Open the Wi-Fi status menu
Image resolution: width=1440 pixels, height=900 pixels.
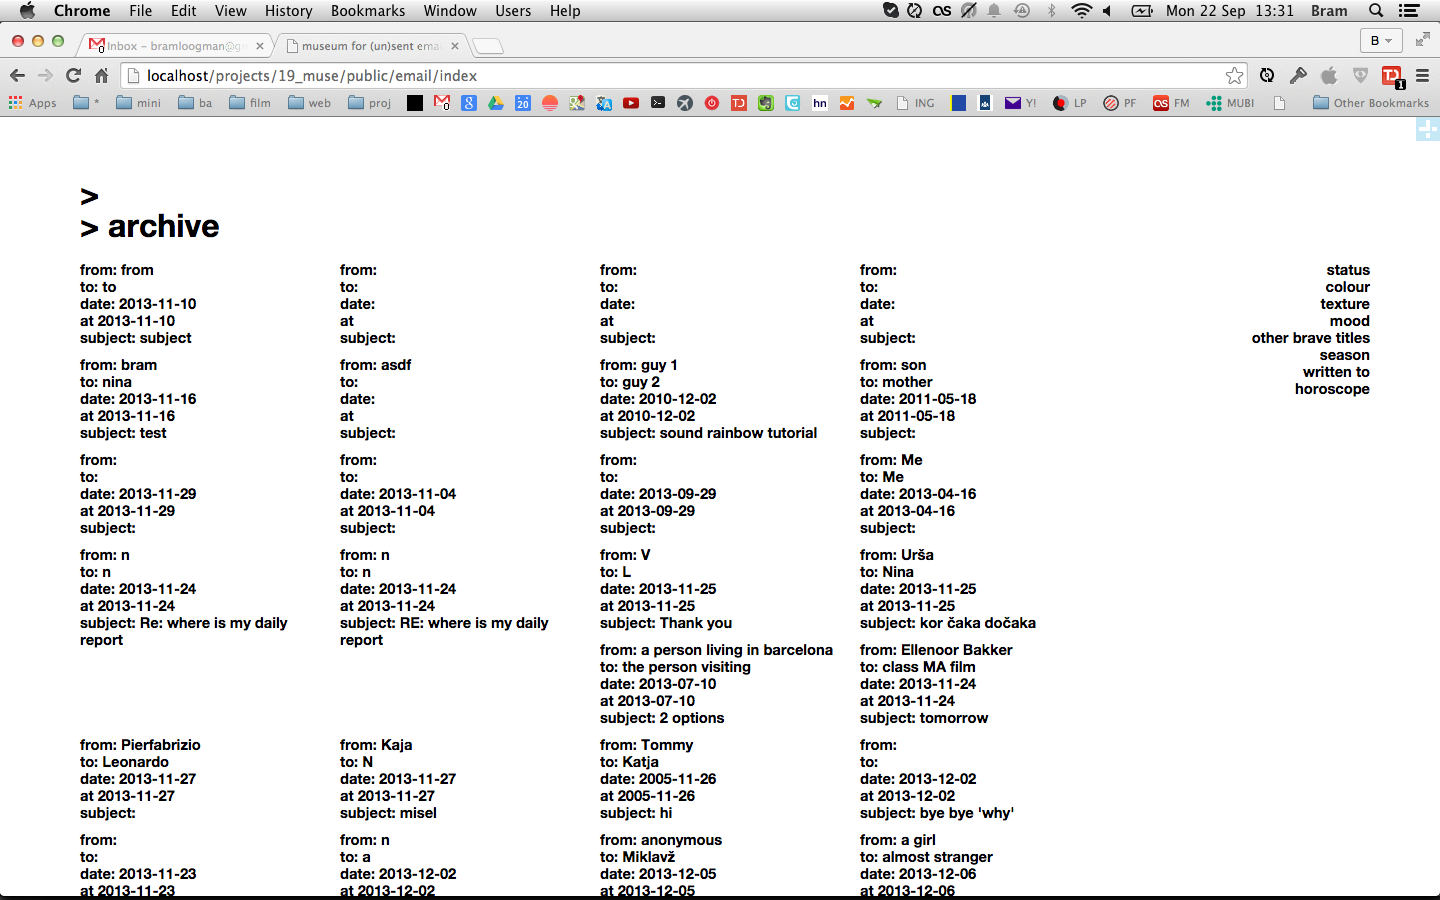[x=1081, y=11]
